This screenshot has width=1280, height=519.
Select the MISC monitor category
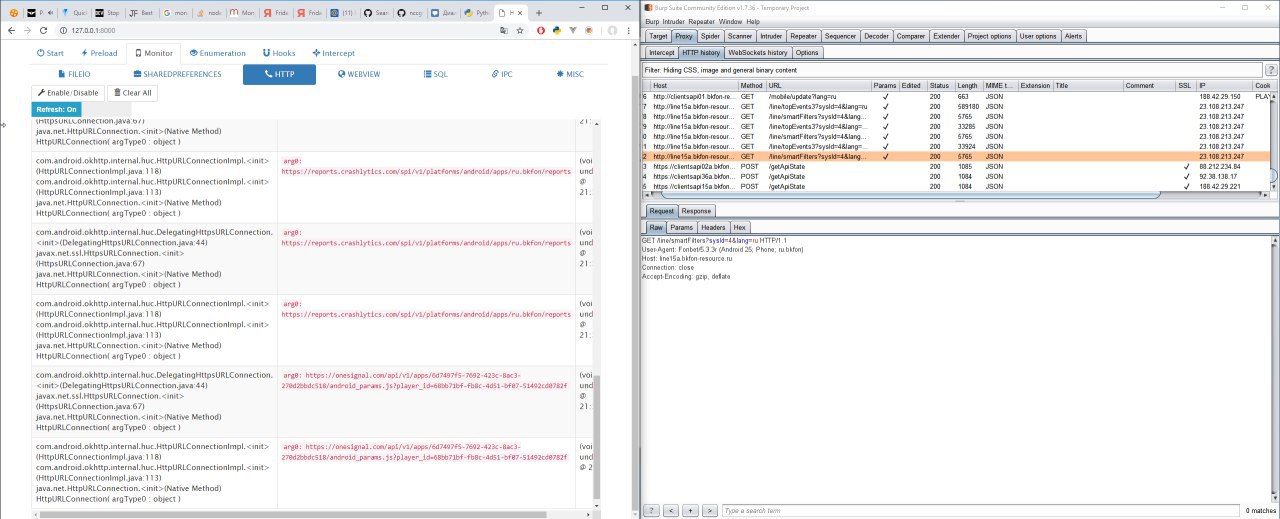568,74
